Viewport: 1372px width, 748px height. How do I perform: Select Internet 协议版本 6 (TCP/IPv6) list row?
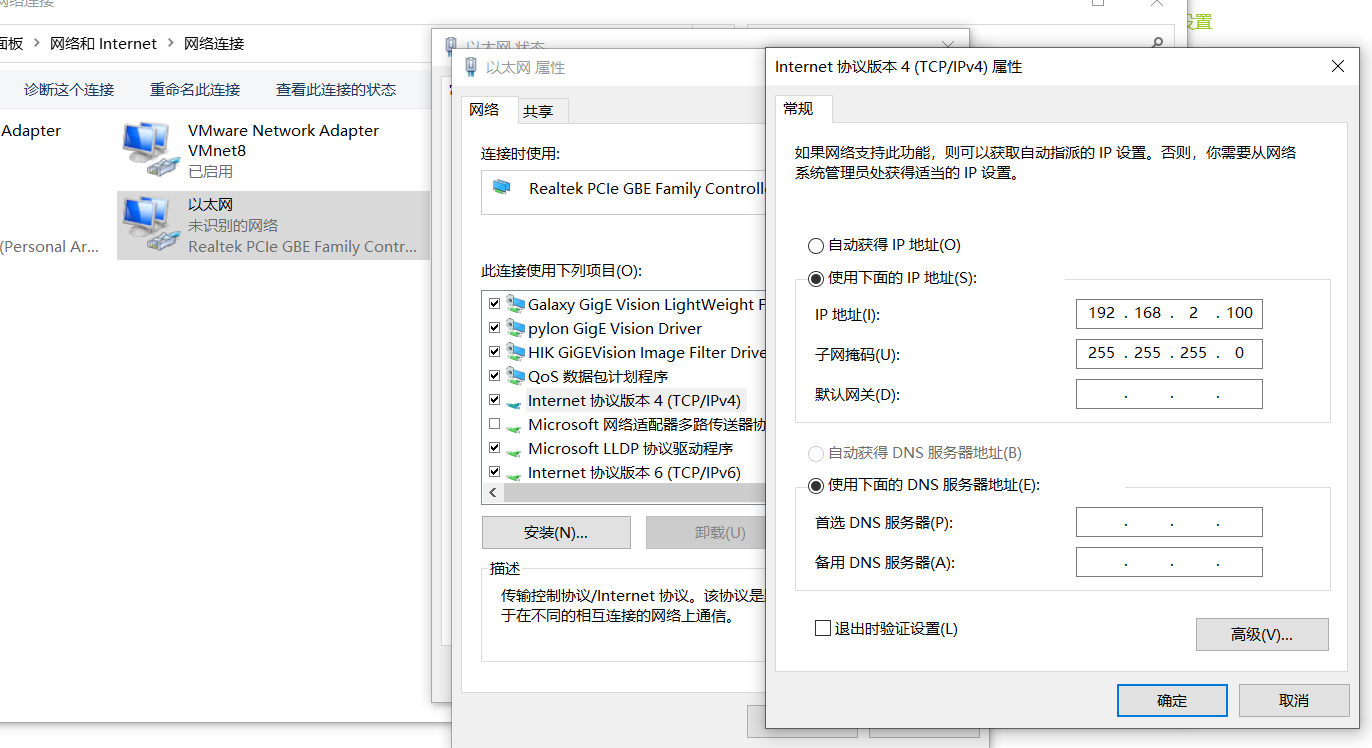624,472
